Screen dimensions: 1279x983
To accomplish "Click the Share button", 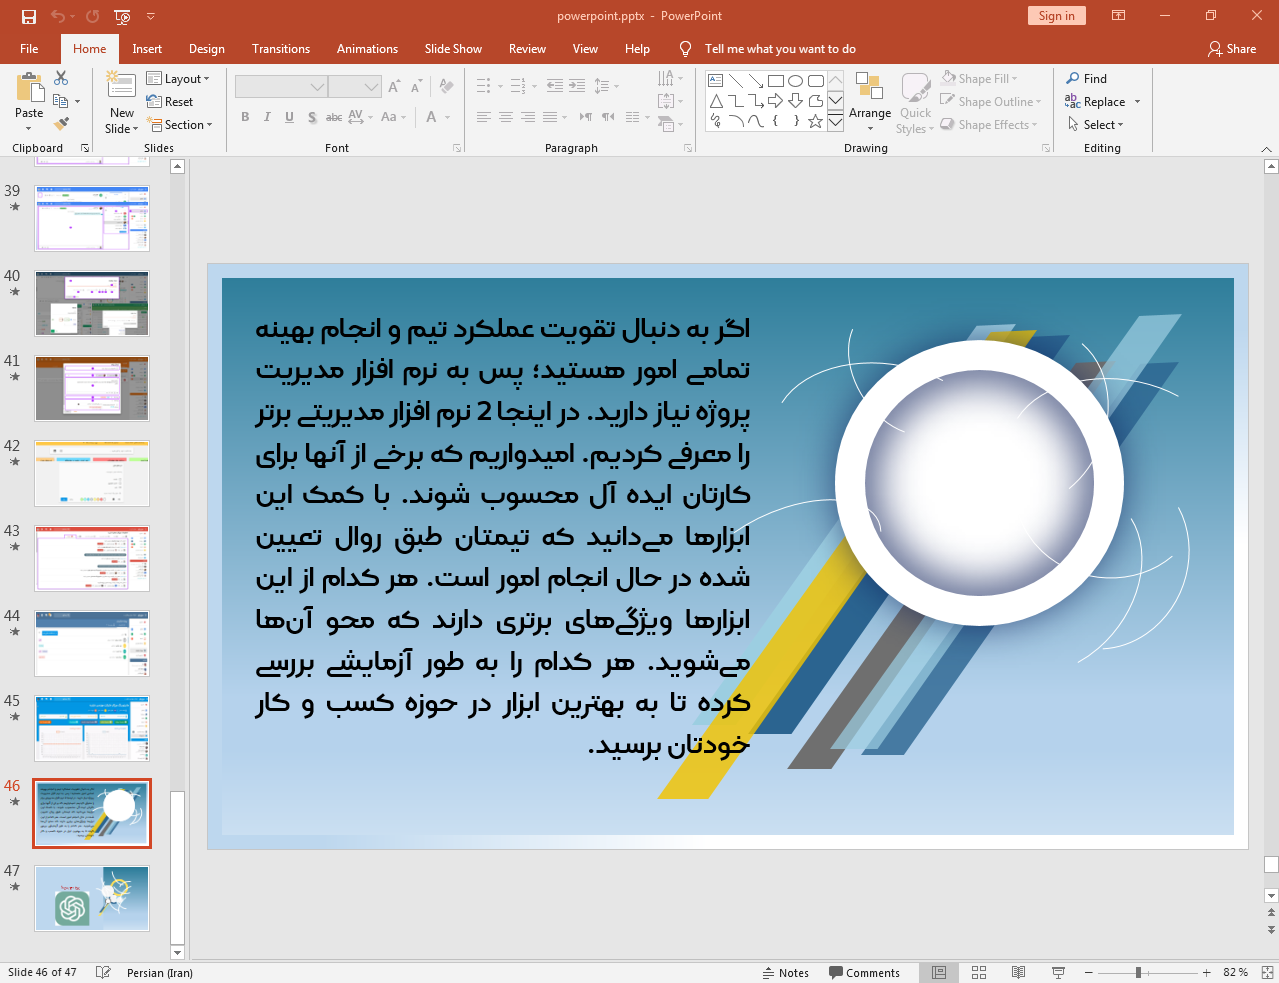I will coord(1232,48).
